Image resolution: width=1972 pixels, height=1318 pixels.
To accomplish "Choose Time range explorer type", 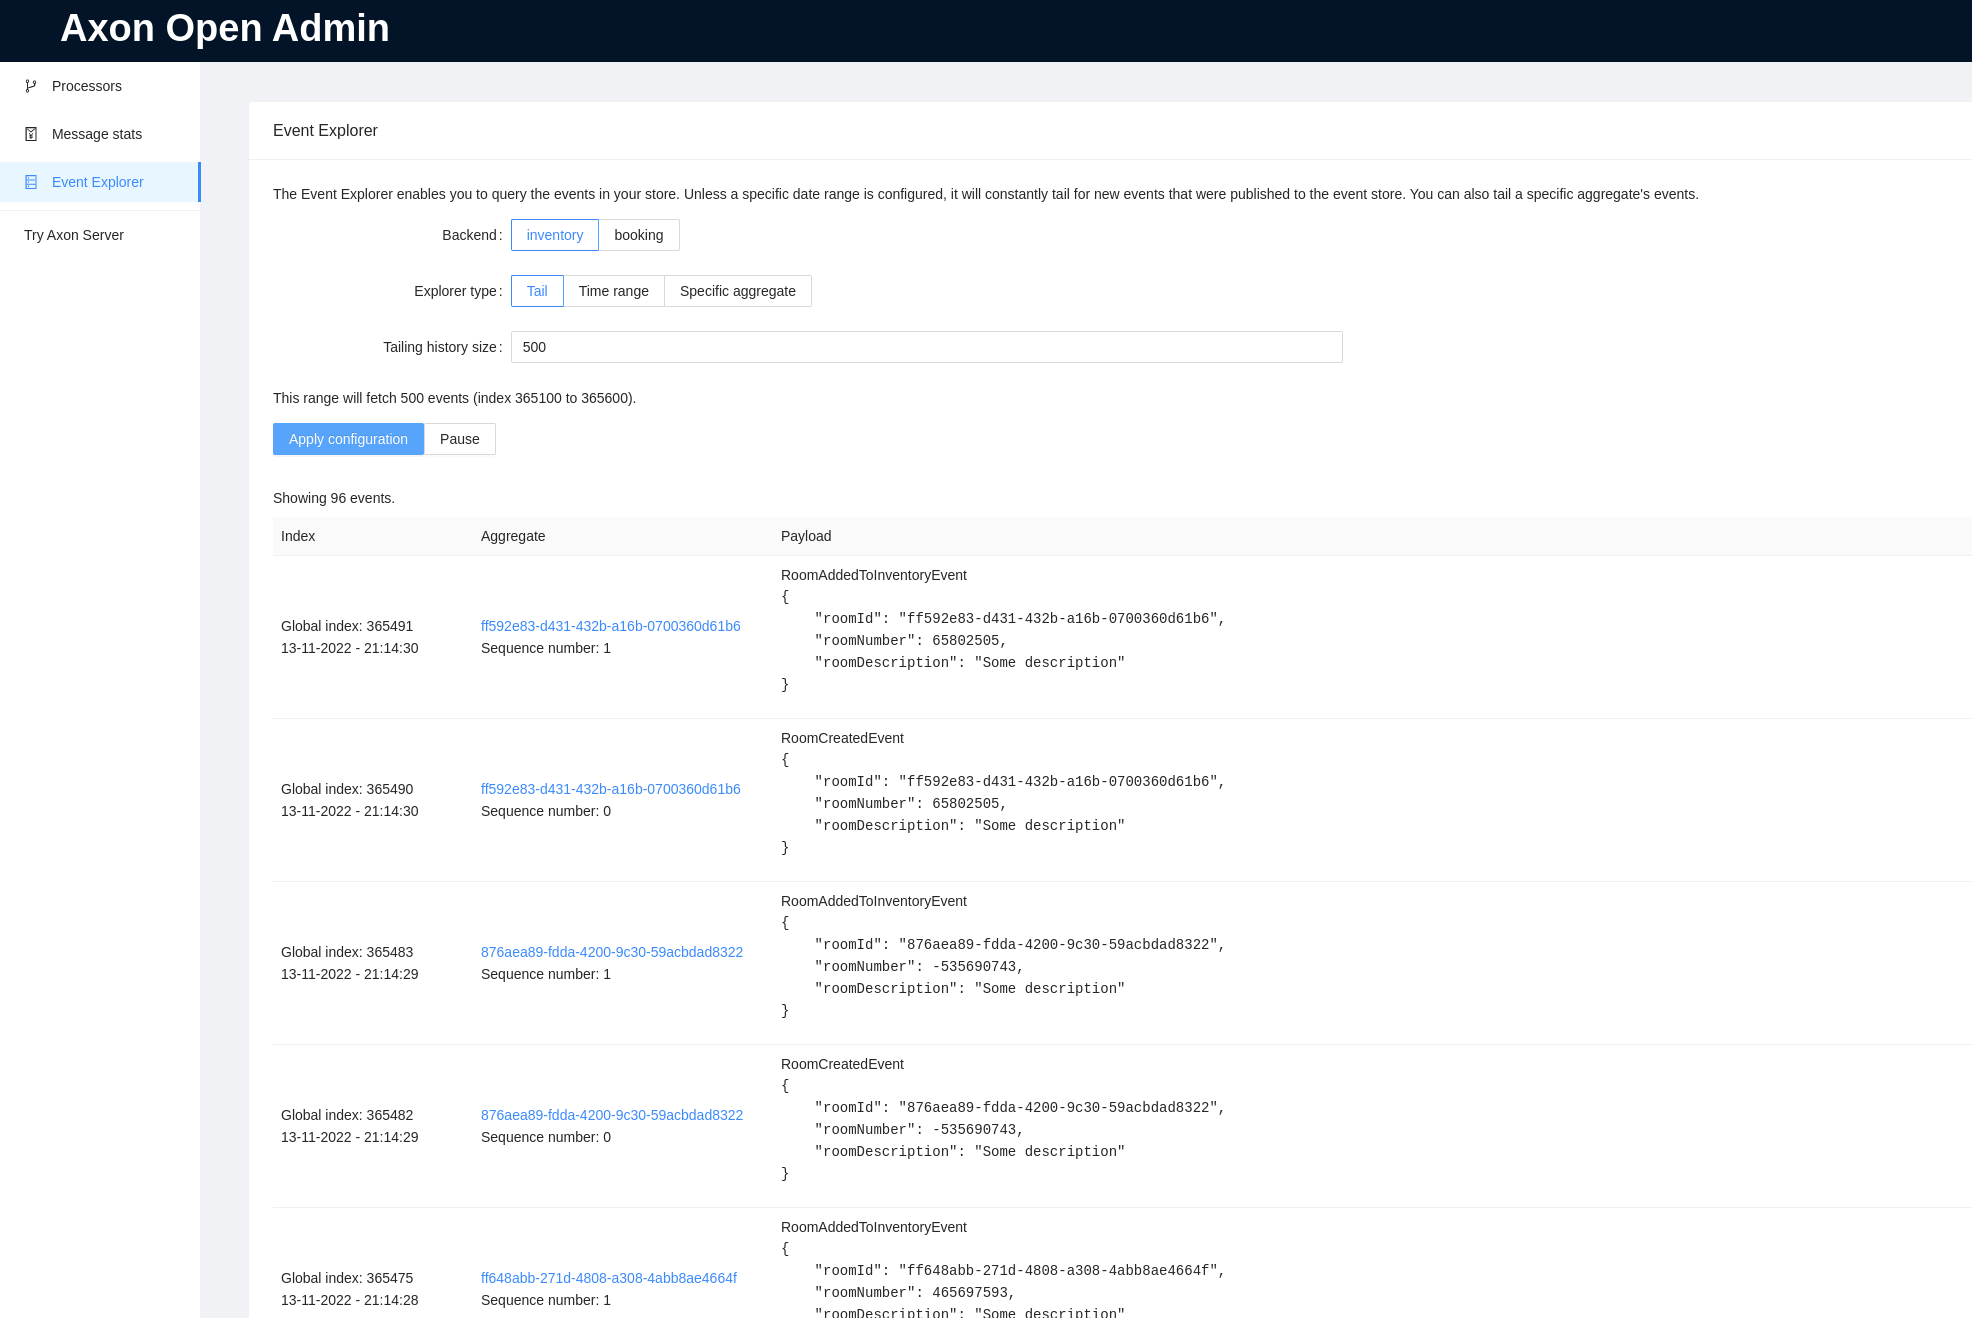I will [x=613, y=291].
